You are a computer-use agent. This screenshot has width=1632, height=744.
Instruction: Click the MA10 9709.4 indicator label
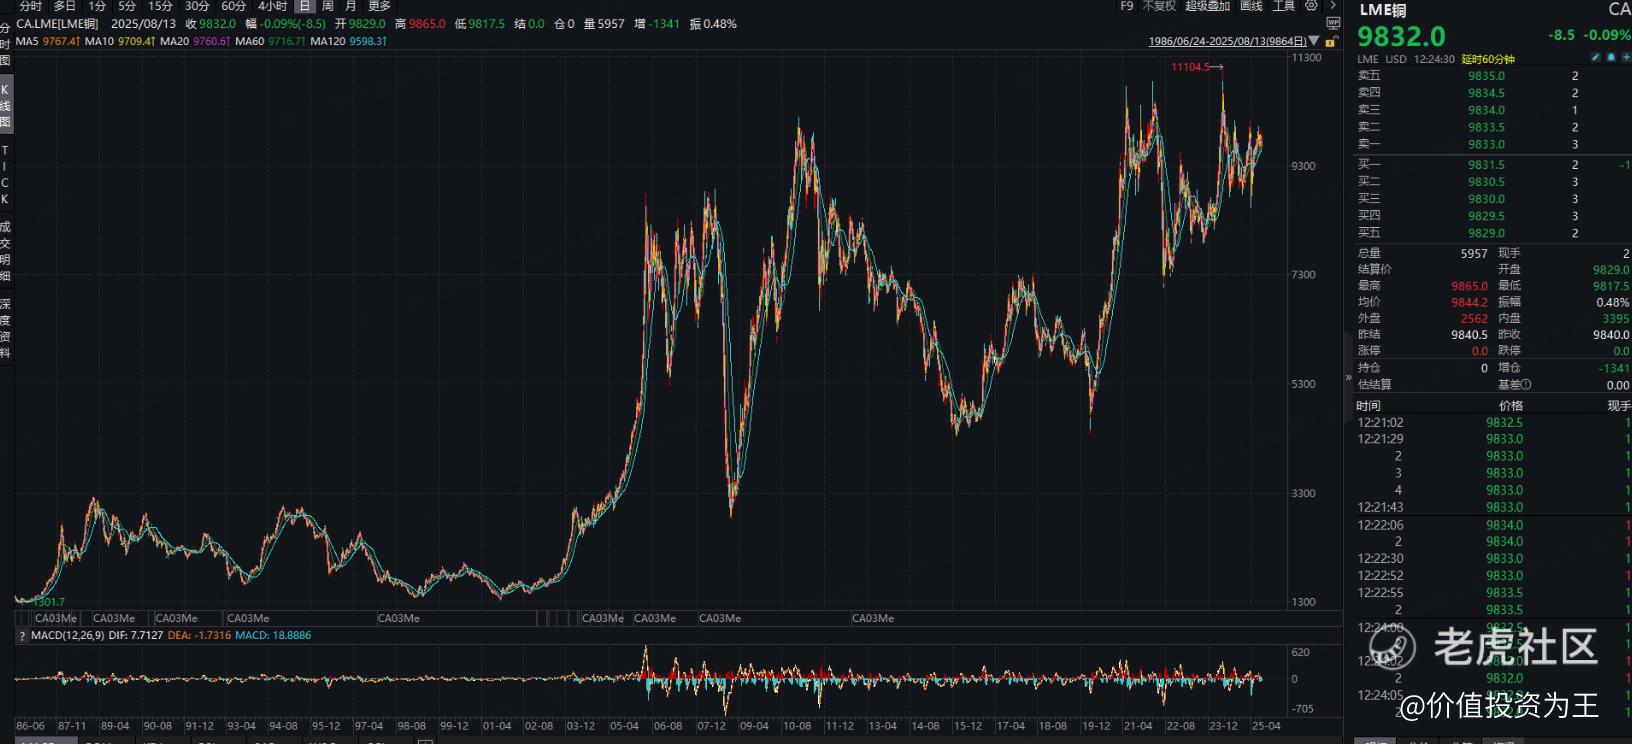pyautogui.click(x=120, y=41)
